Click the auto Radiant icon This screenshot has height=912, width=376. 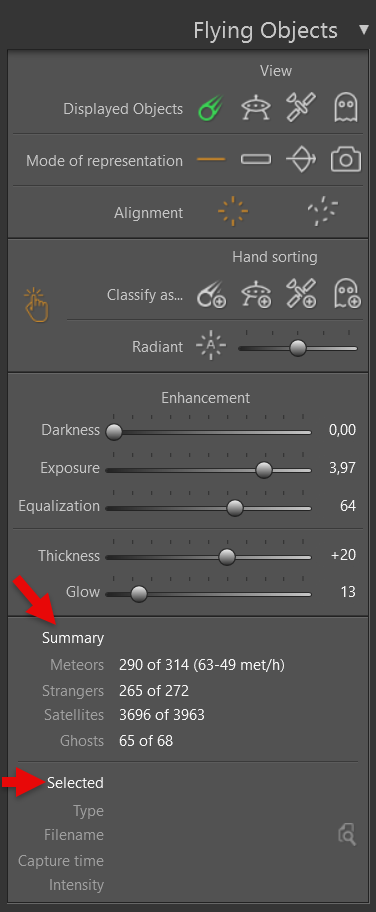[x=211, y=347]
